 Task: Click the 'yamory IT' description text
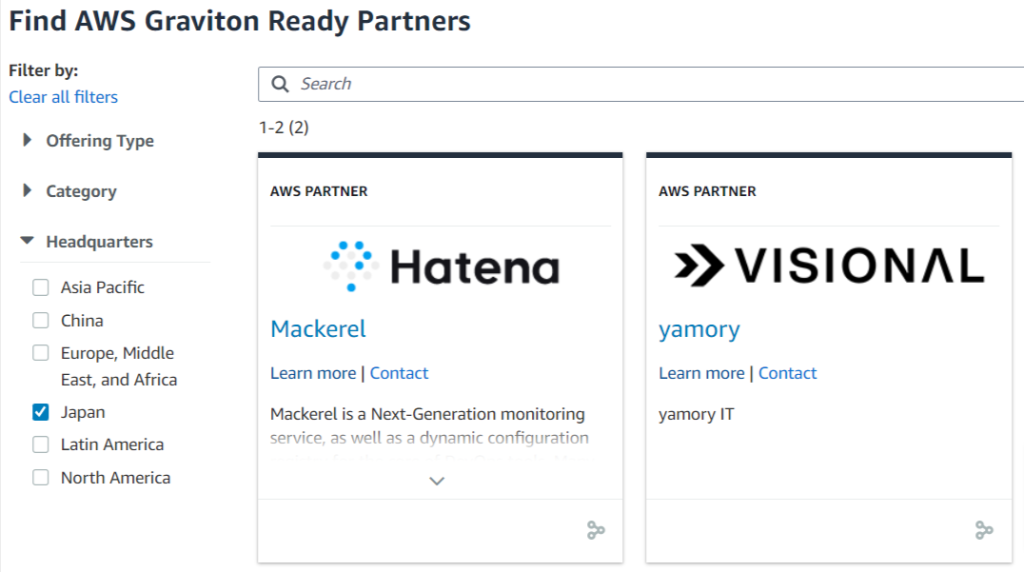(x=696, y=415)
